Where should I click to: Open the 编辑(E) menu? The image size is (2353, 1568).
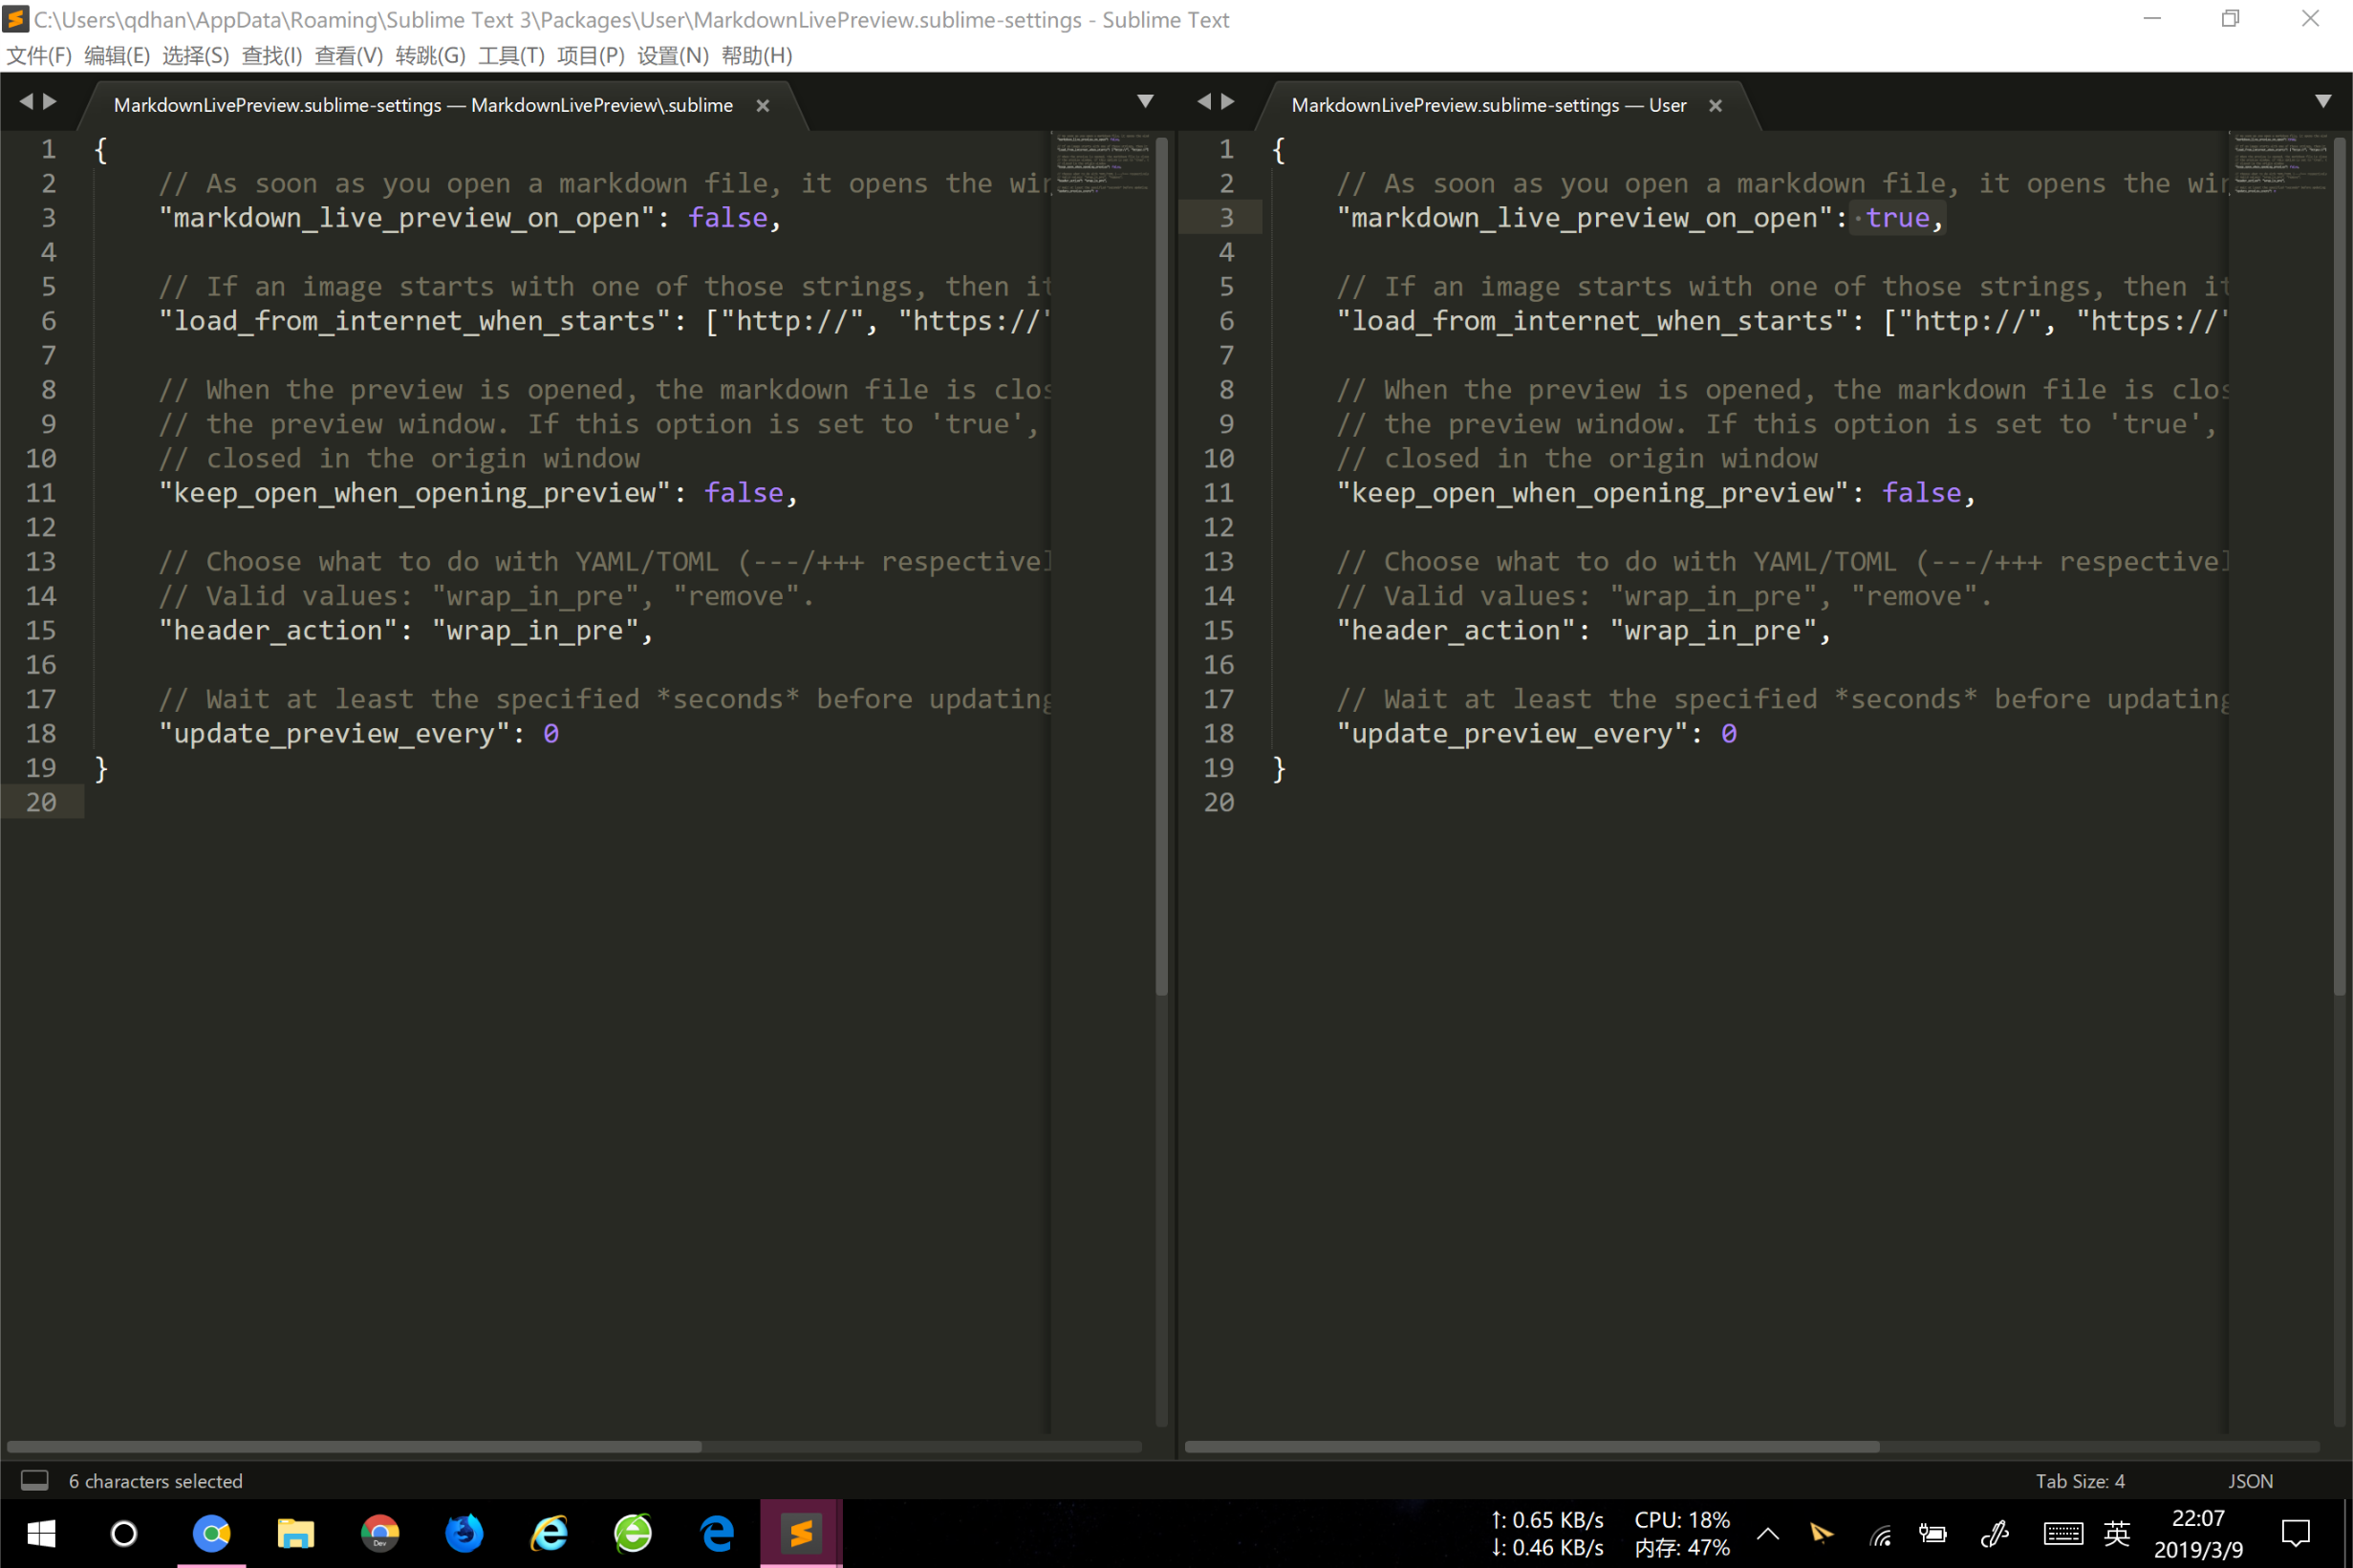pos(117,56)
